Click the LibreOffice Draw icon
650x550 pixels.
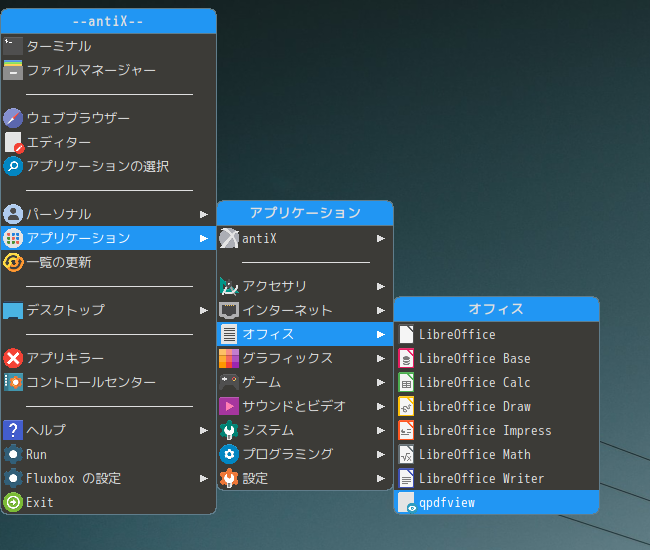406,407
